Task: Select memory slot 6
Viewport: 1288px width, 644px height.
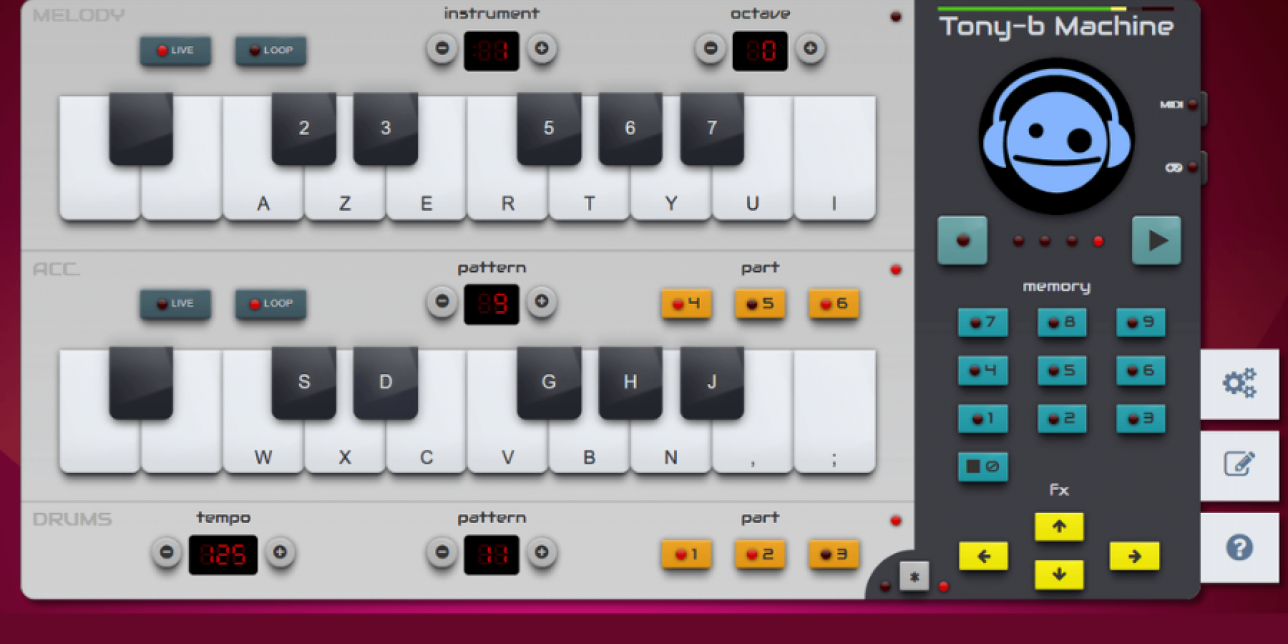Action: pyautogui.click(x=1141, y=370)
